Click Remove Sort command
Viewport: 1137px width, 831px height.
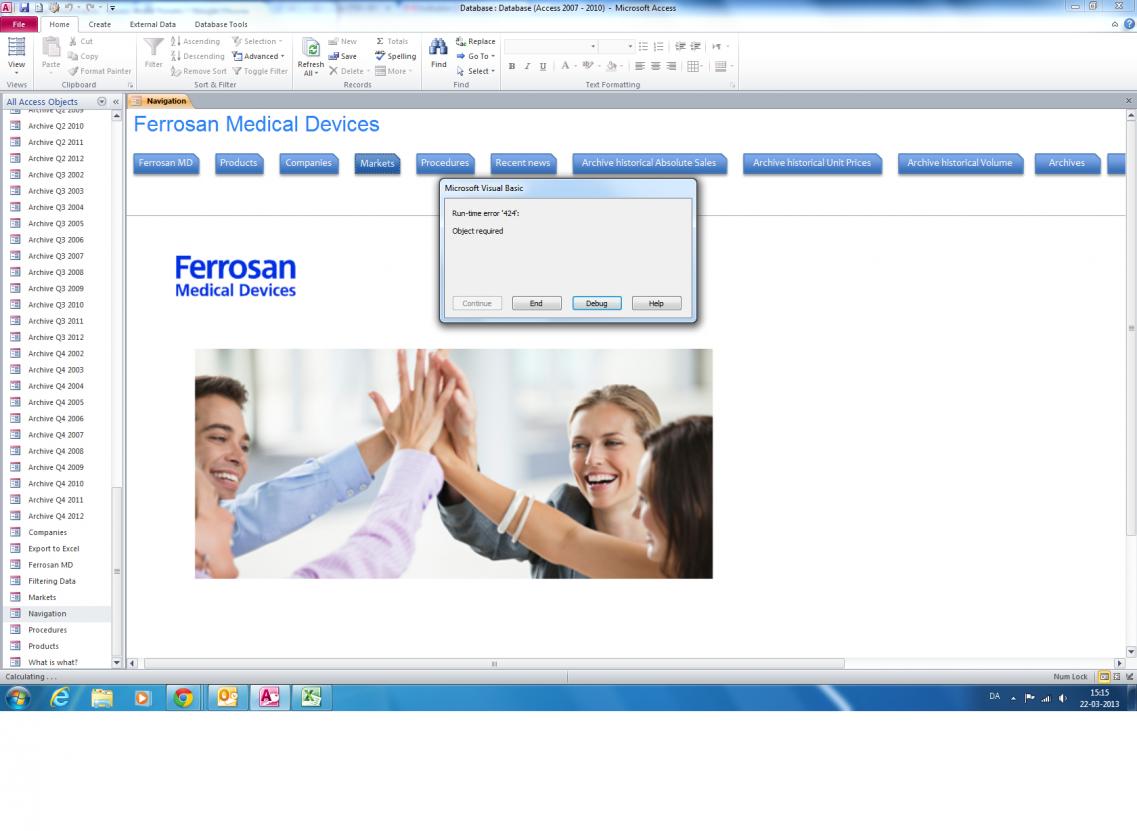pyautogui.click(x=199, y=71)
